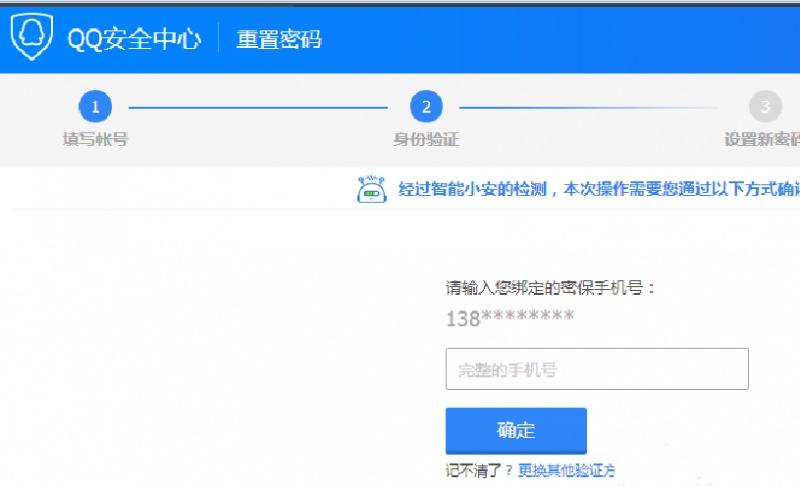
Task: Open the 更换其他验证方式 link
Action: click(566, 470)
